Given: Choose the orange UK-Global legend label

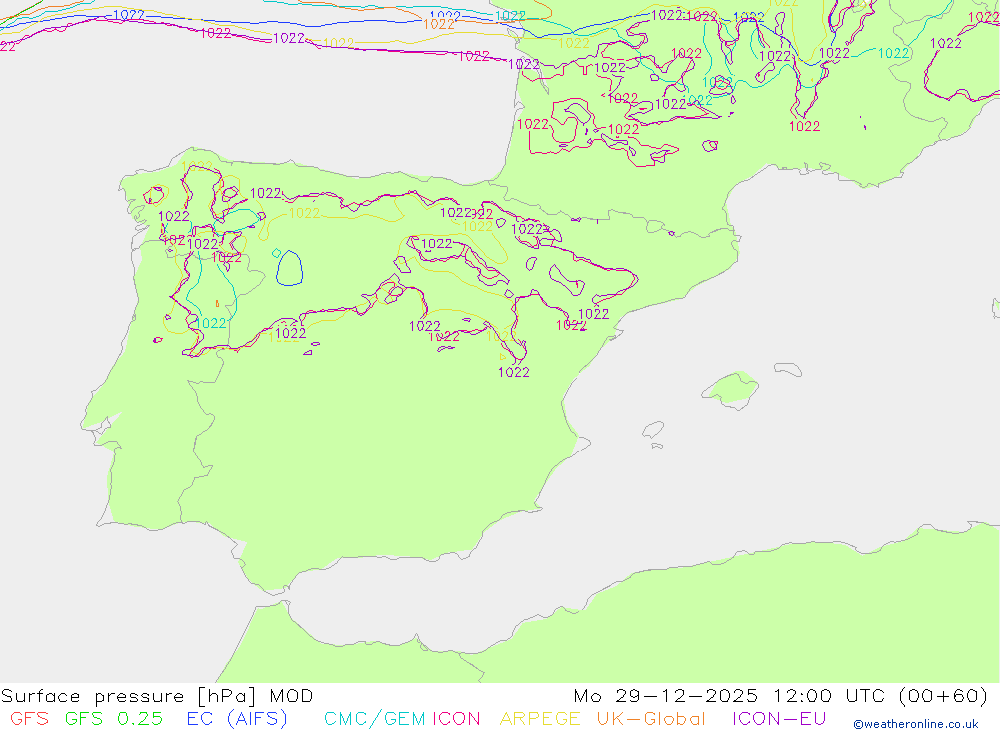Looking at the screenshot, I should pos(651,719).
